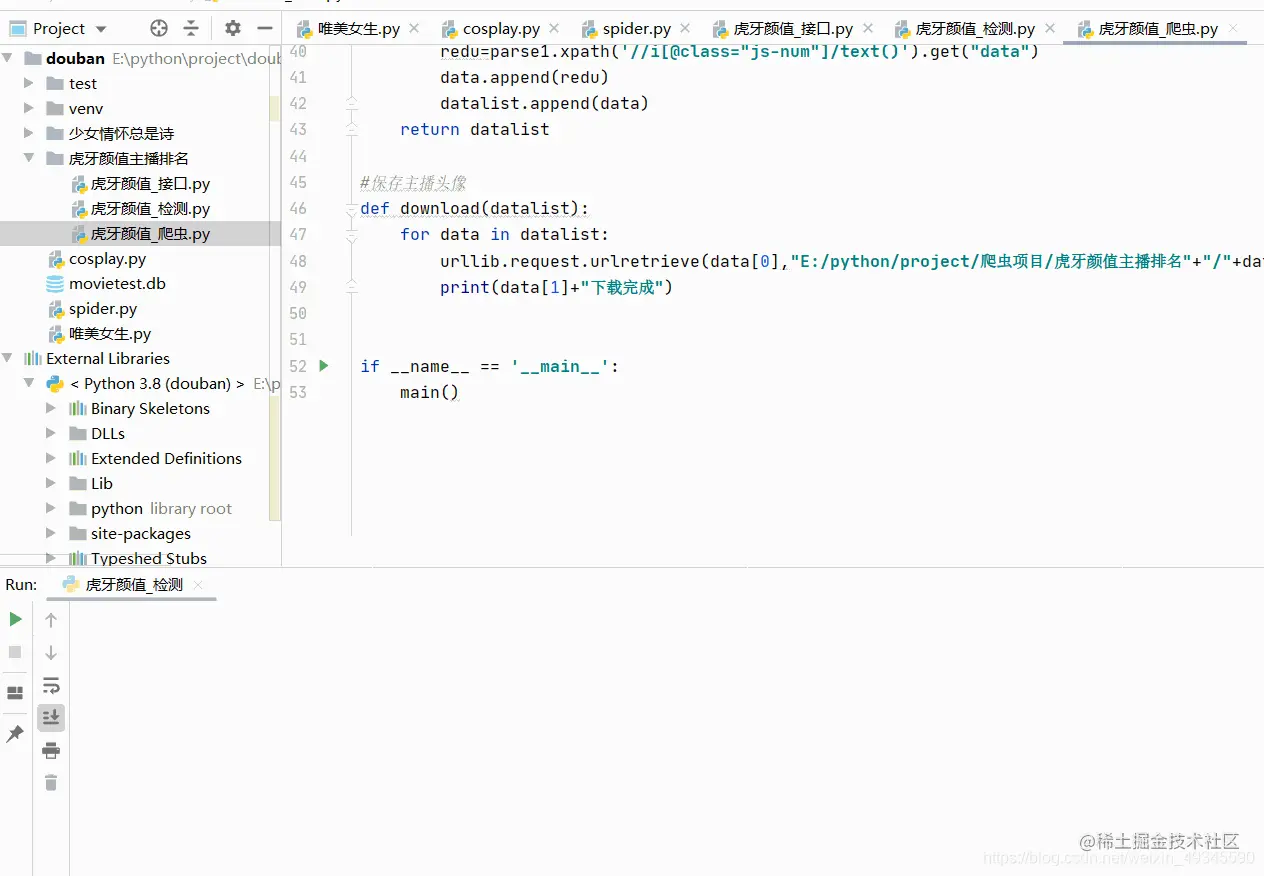Expand the python library root node

[51, 508]
